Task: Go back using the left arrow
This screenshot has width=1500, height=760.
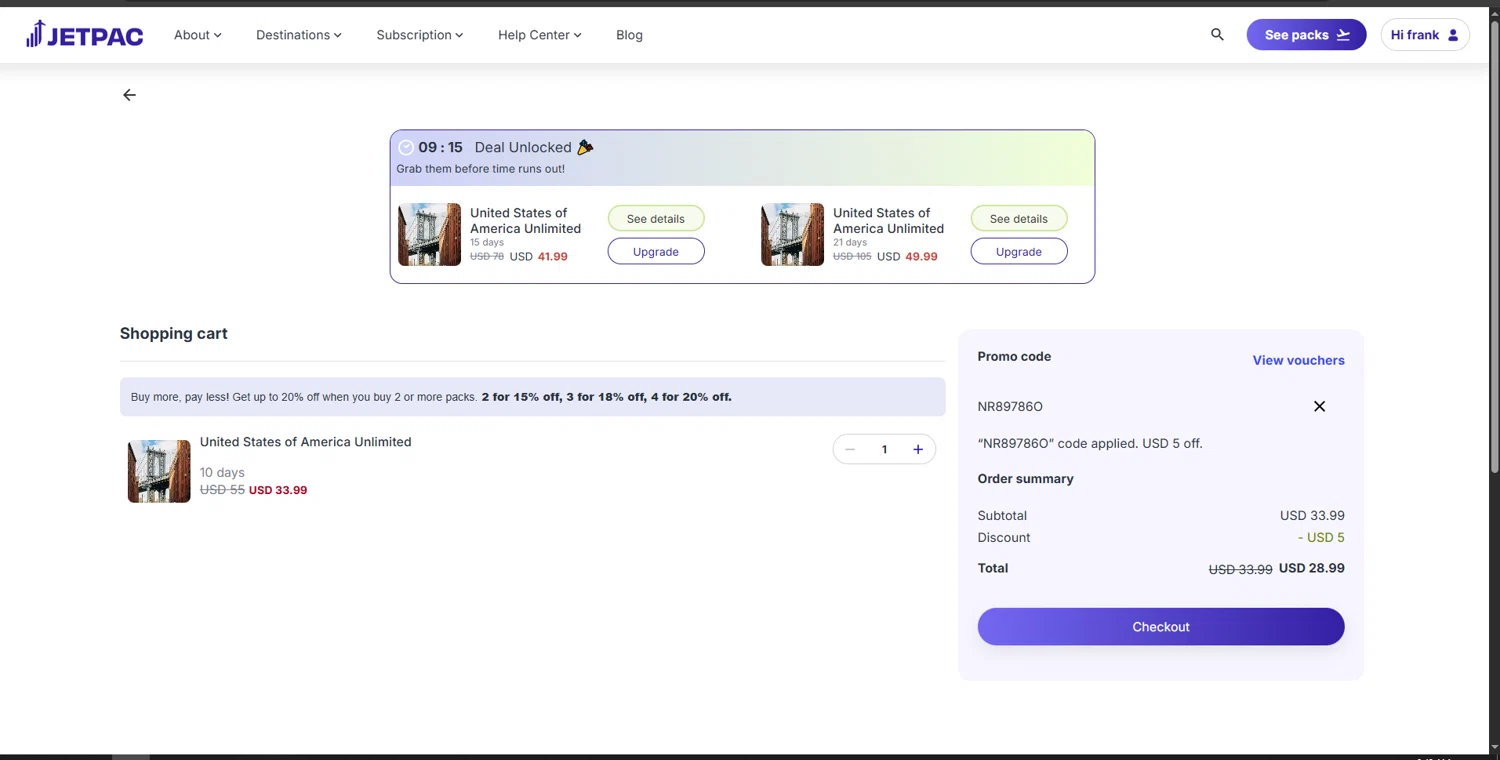Action: 129,95
